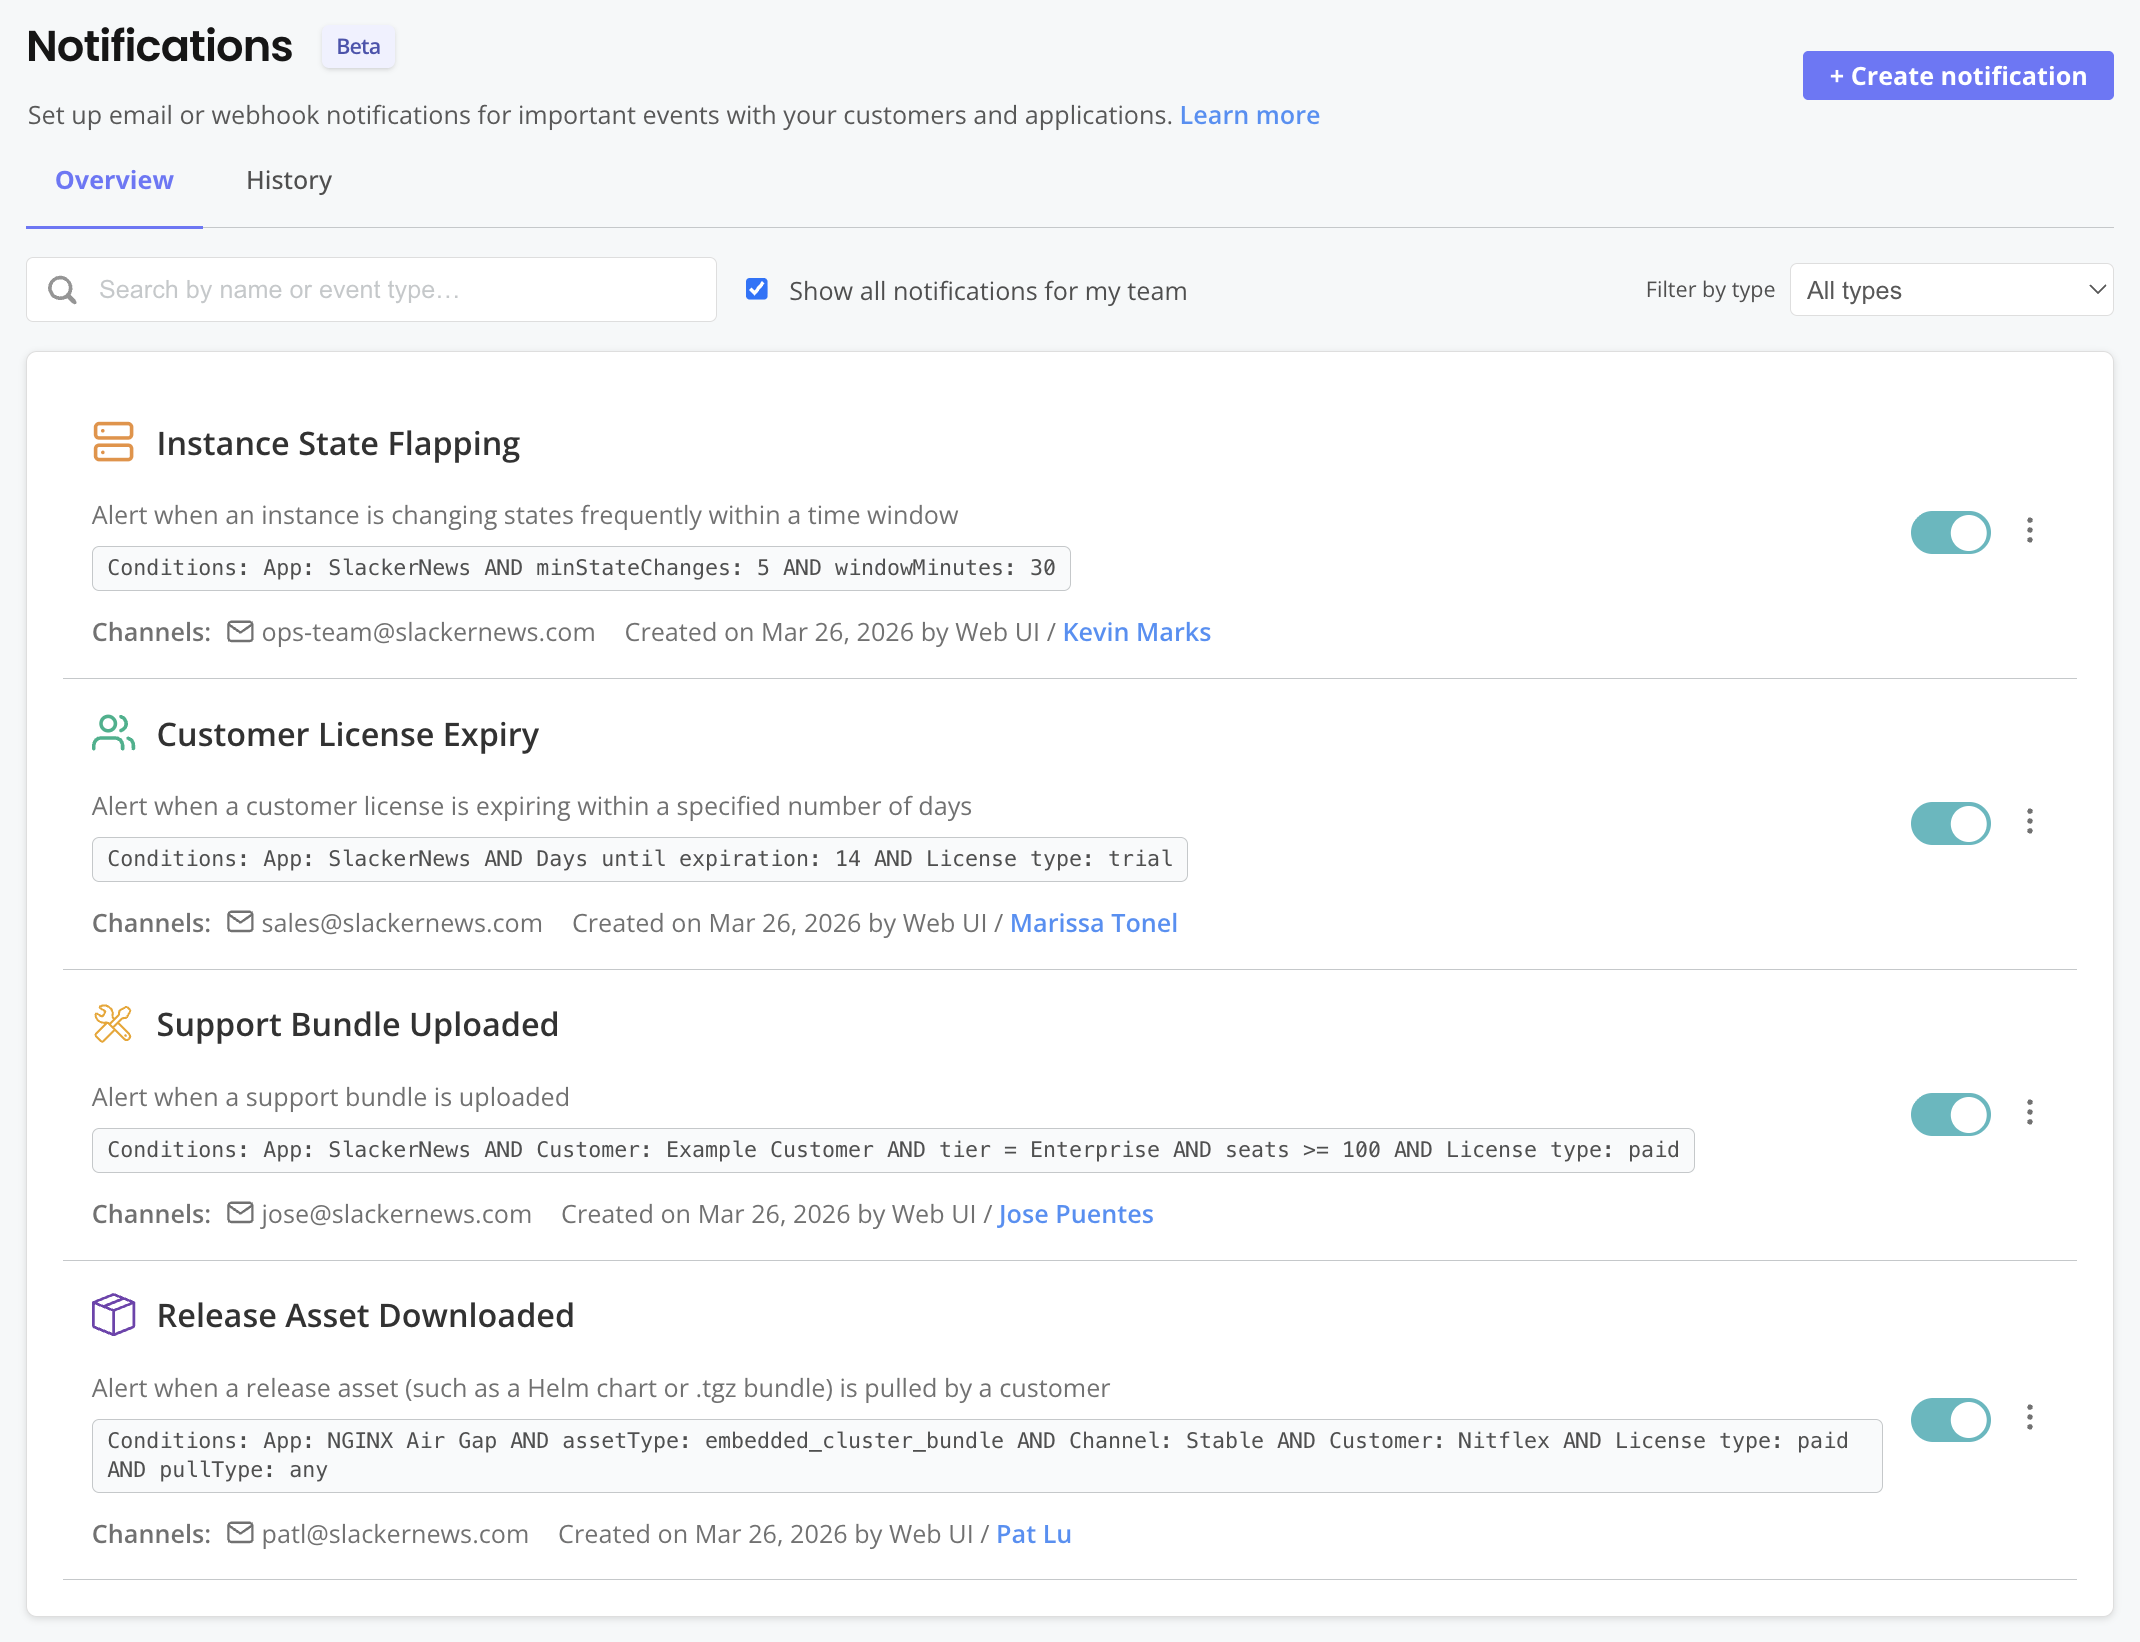The height and width of the screenshot is (1642, 2140).
Task: Click the Customer License Expiry people icon
Action: [x=112, y=732]
